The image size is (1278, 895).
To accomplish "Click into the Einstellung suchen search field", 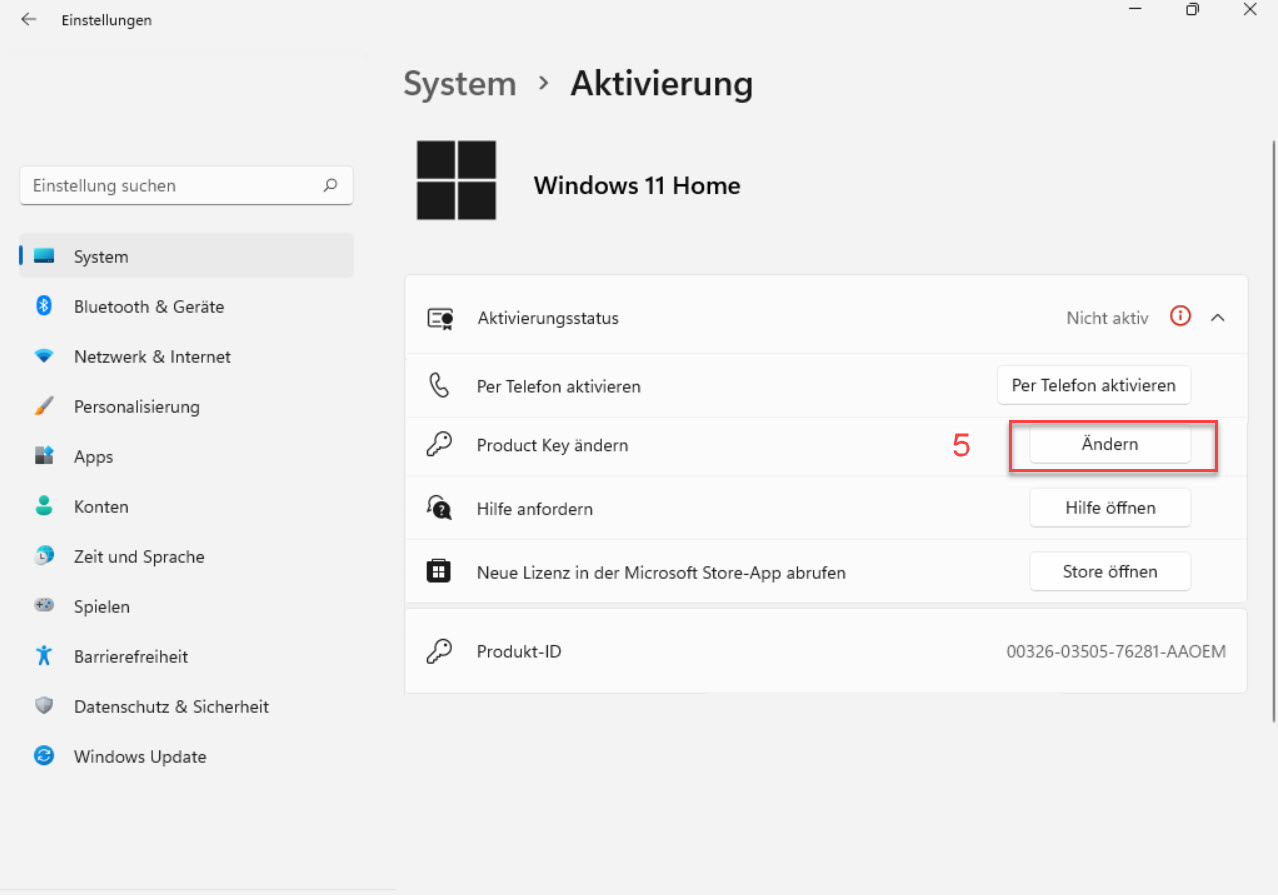I will pyautogui.click(x=186, y=185).
